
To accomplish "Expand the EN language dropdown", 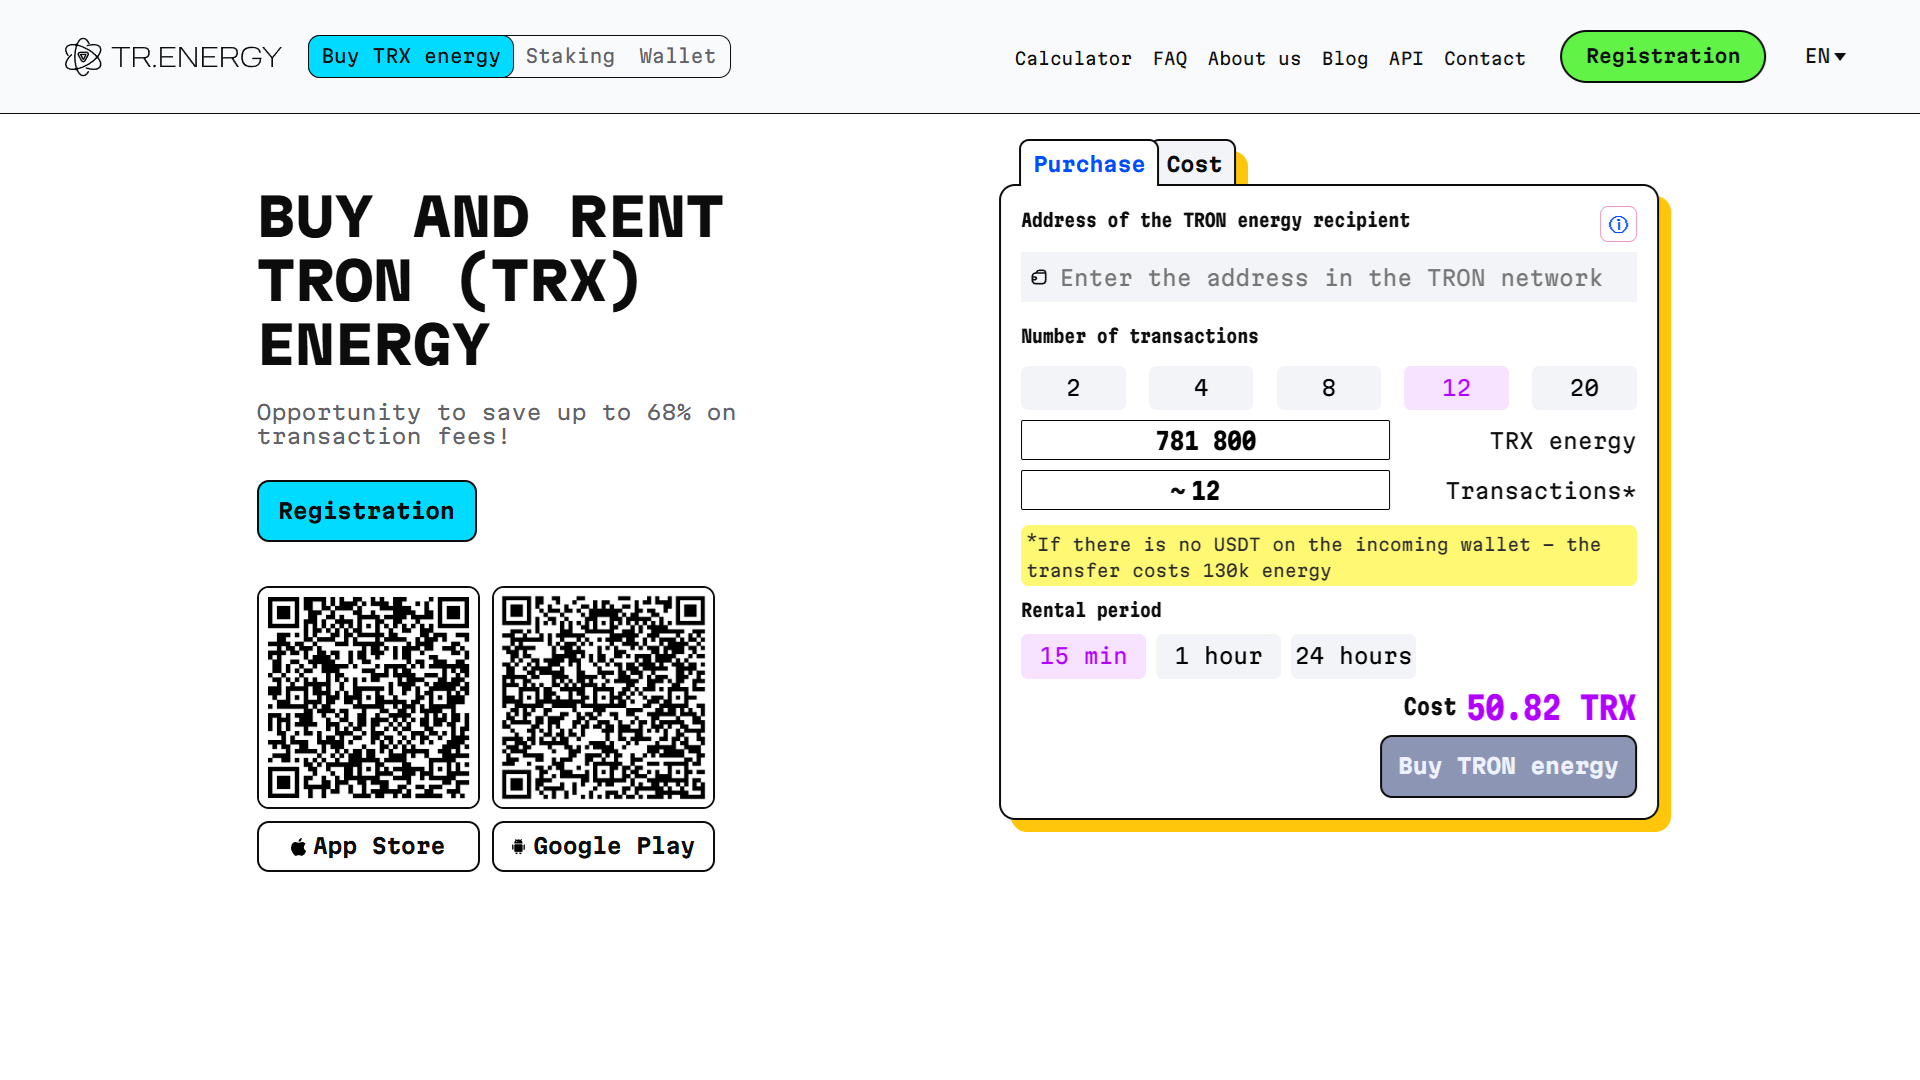I will (x=1825, y=57).
